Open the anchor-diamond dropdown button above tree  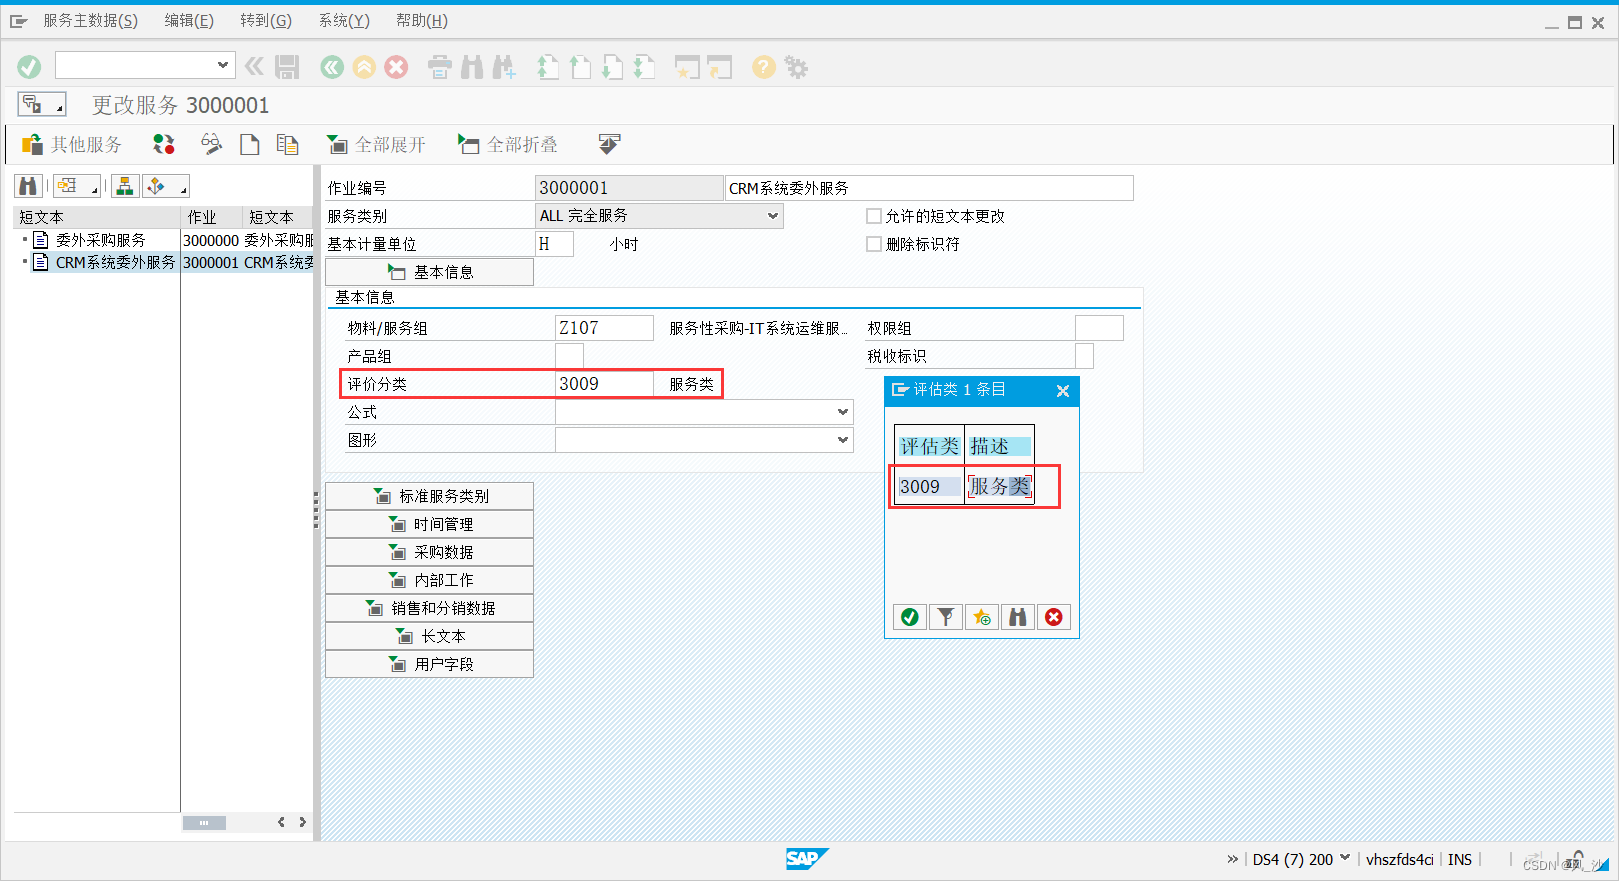click(165, 186)
